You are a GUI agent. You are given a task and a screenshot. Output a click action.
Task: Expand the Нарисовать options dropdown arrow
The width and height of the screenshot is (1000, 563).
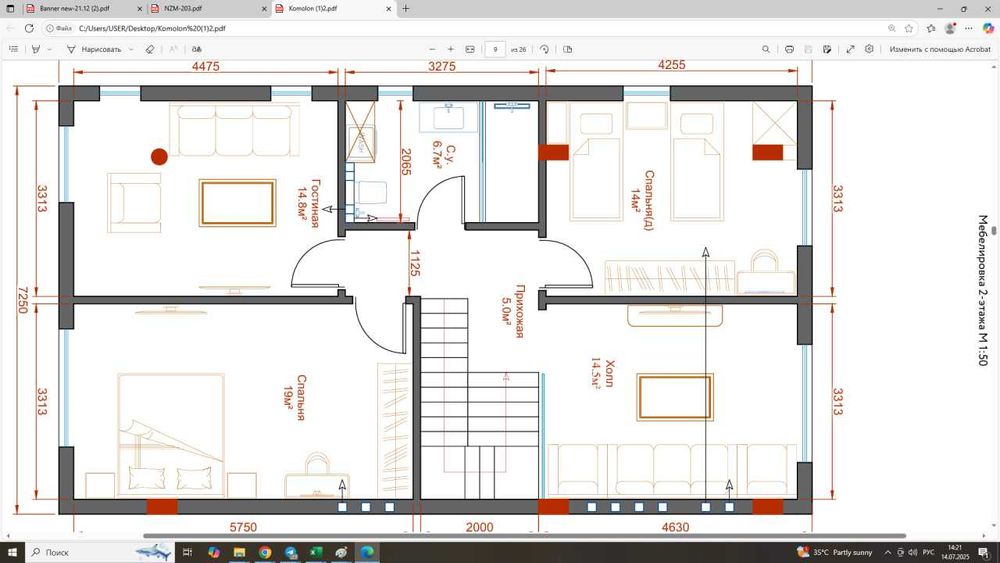(131, 49)
